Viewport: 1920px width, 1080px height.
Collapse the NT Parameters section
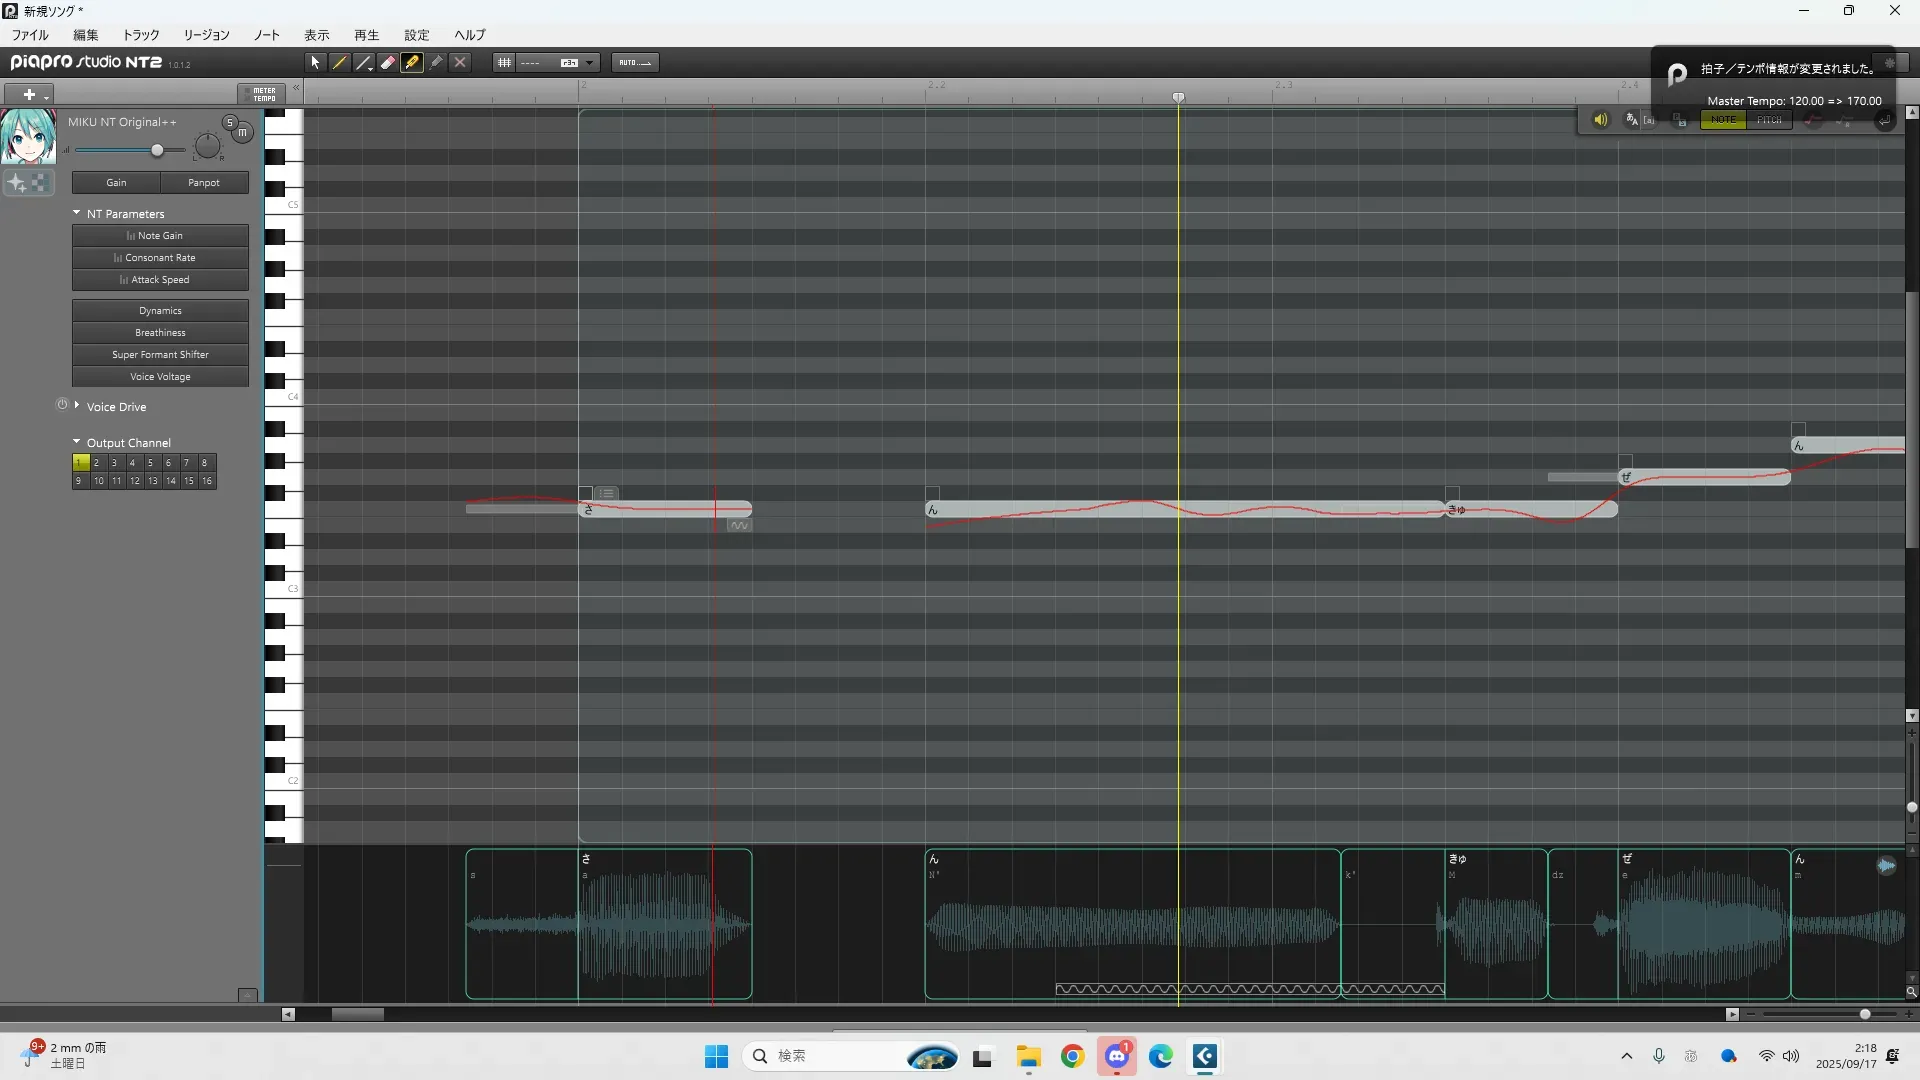tap(77, 213)
